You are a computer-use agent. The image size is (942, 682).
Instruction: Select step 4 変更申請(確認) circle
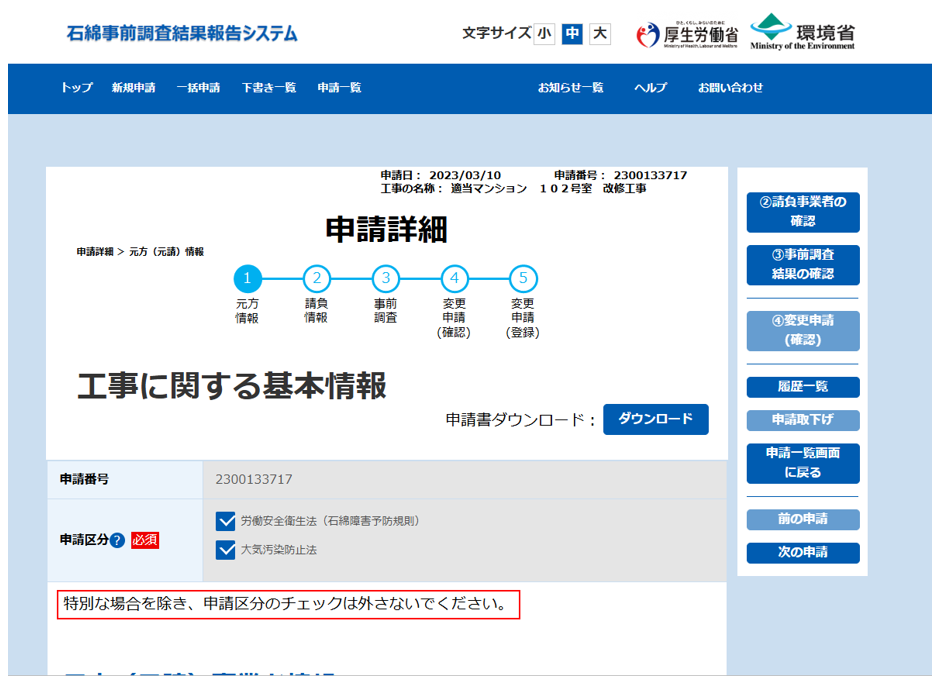point(454,279)
